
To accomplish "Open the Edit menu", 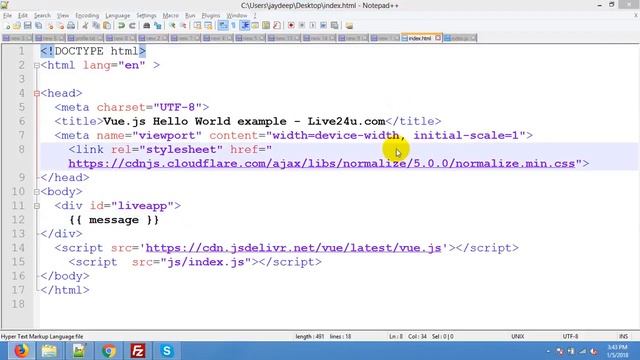I will (23, 16).
